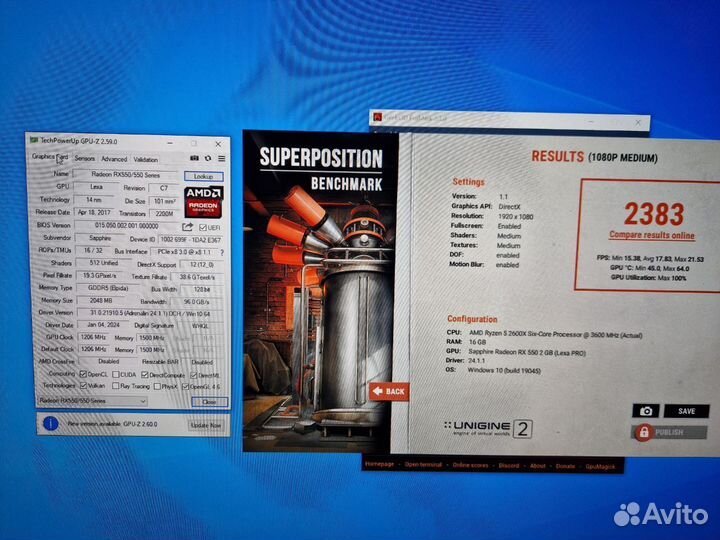Click the Bus Interface question mark

click(222, 253)
